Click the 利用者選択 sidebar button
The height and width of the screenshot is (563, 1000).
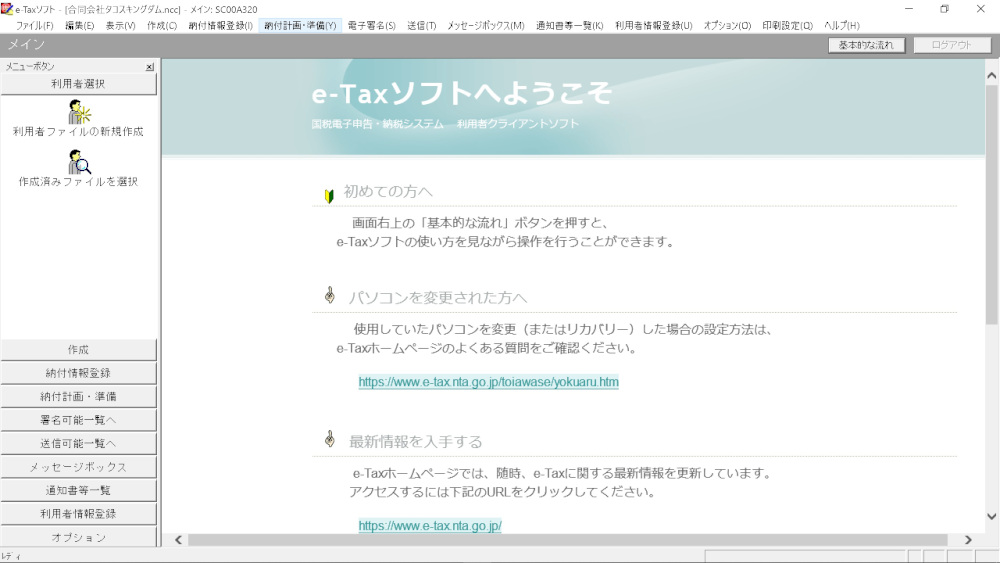(78, 84)
